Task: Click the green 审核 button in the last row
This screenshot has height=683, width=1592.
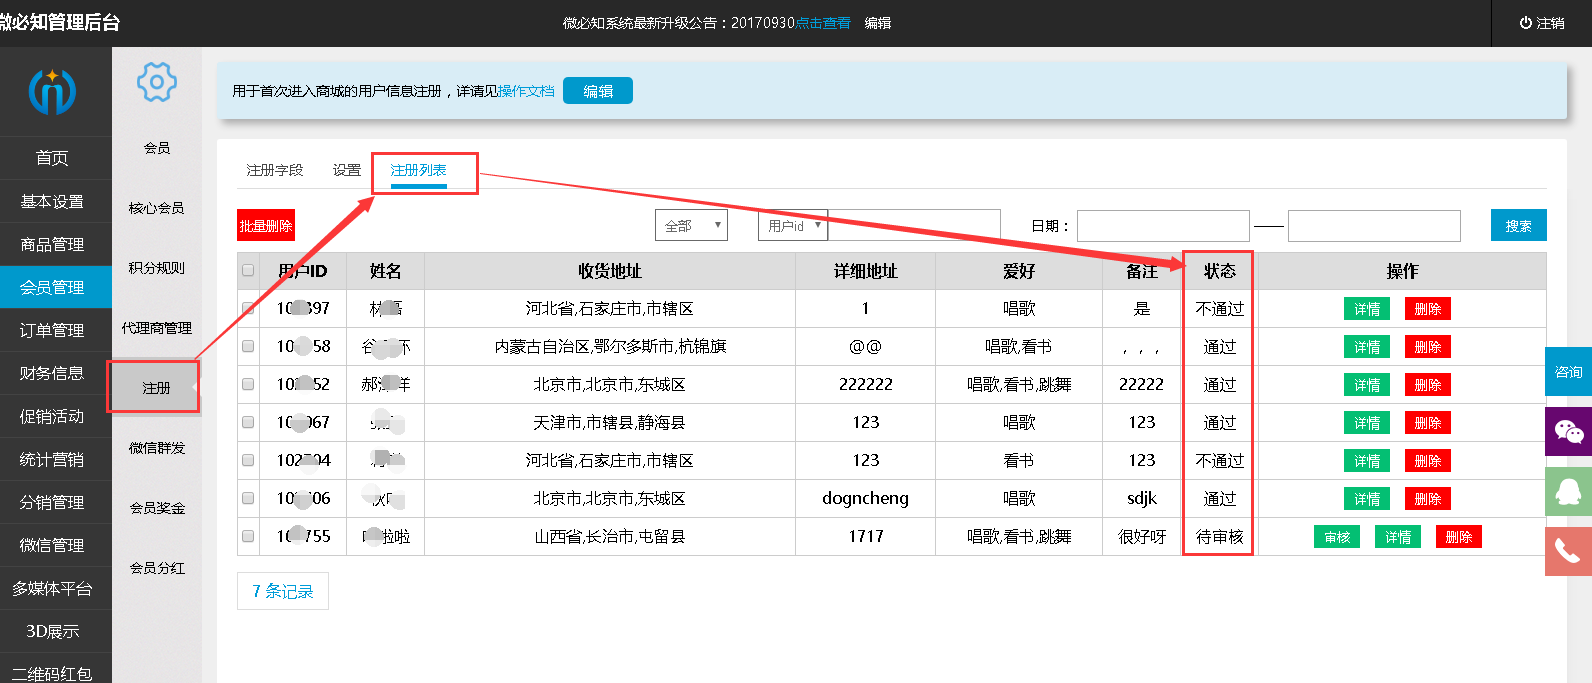Action: 1337,537
